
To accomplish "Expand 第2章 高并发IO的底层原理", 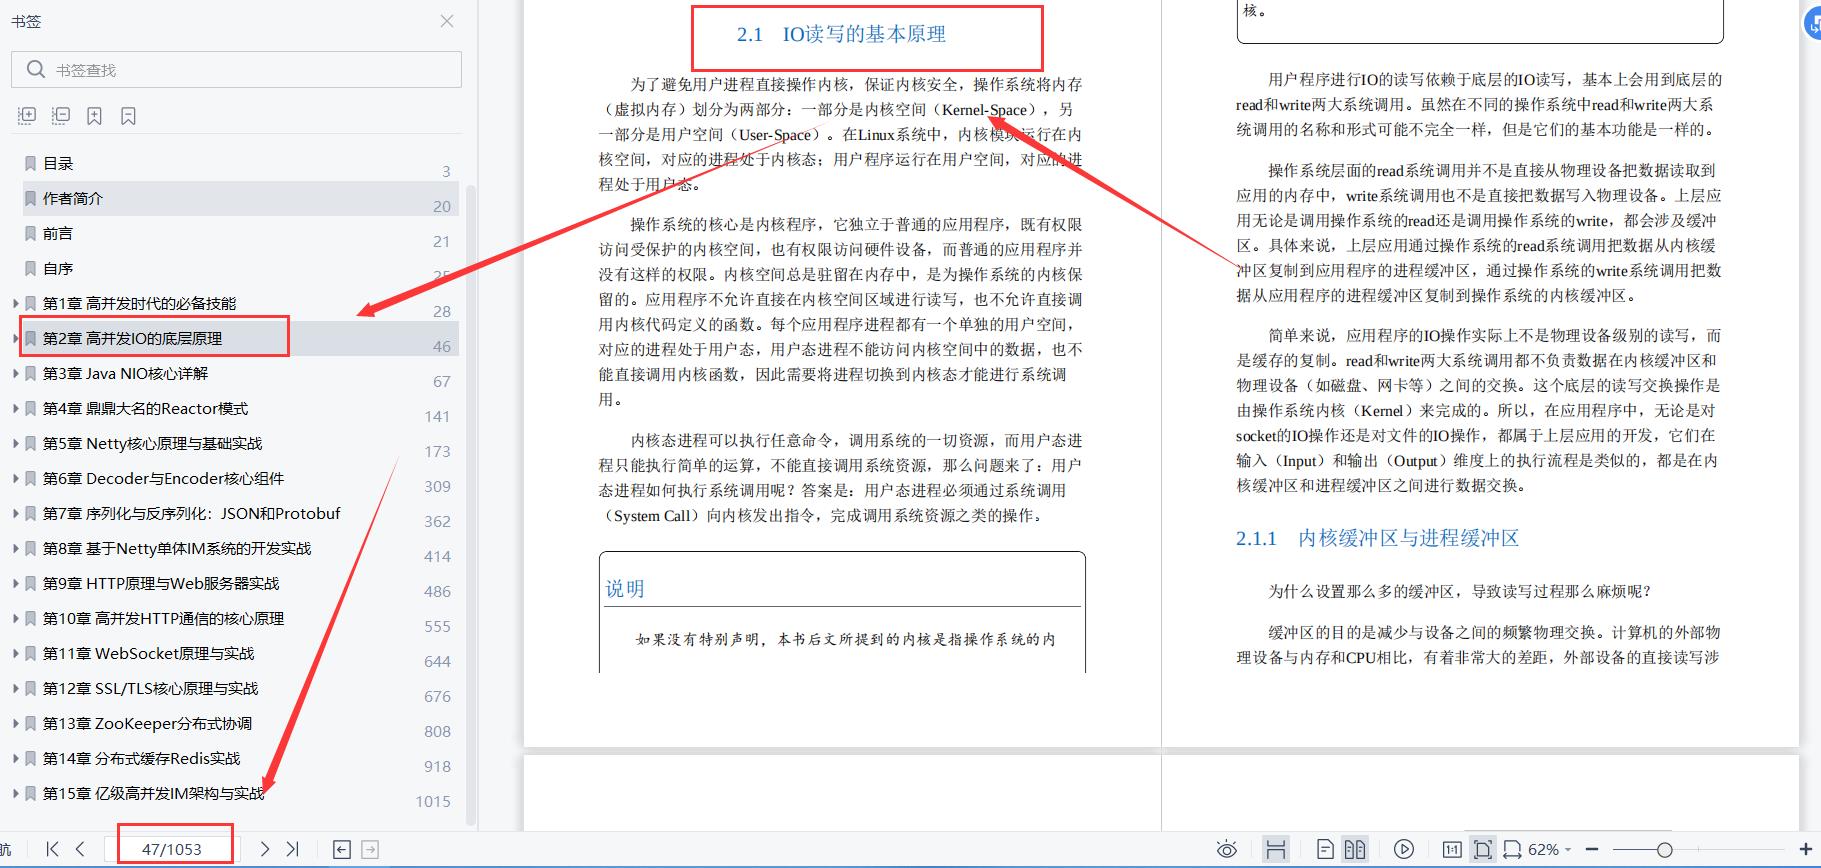I will coord(15,338).
